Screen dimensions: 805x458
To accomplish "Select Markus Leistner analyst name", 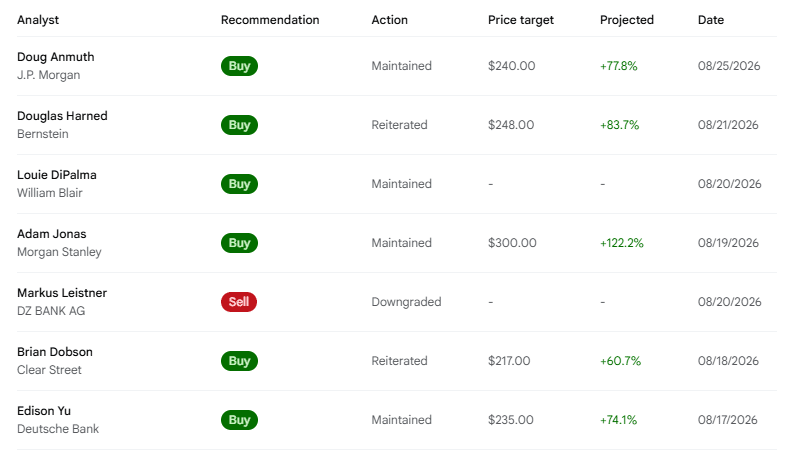I will 62,293.
